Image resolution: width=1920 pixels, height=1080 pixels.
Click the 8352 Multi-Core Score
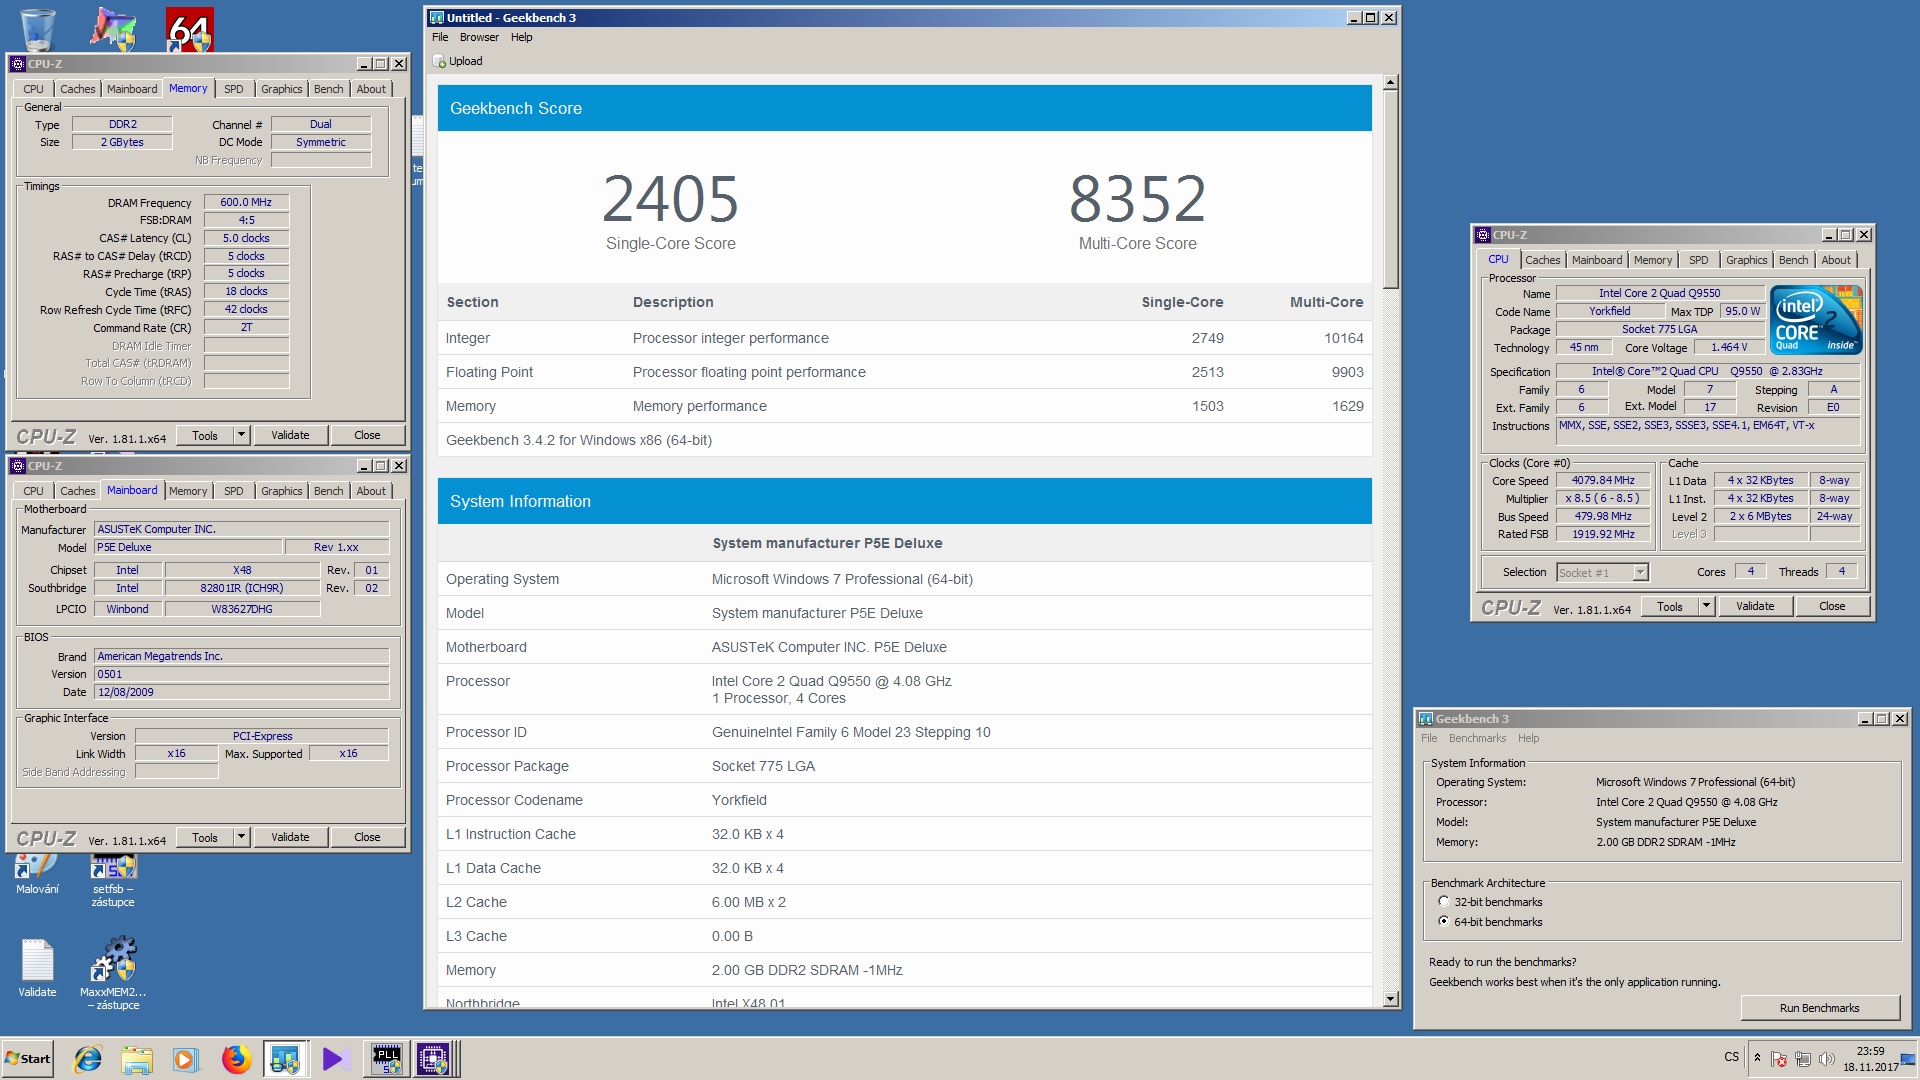click(x=1137, y=199)
